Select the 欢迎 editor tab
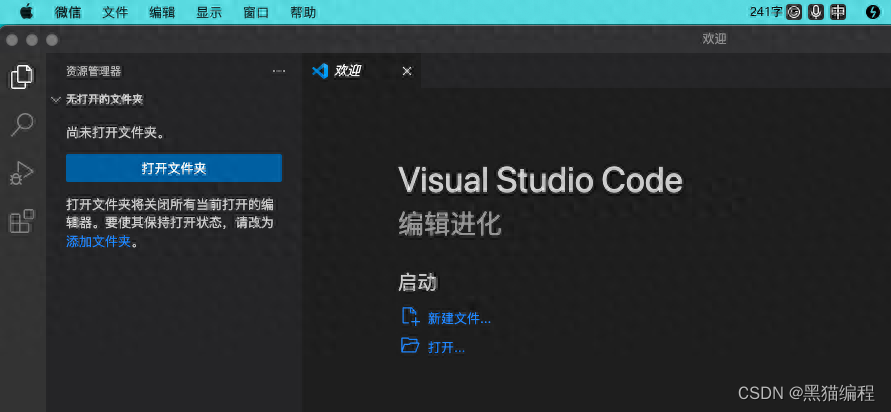 [361, 71]
